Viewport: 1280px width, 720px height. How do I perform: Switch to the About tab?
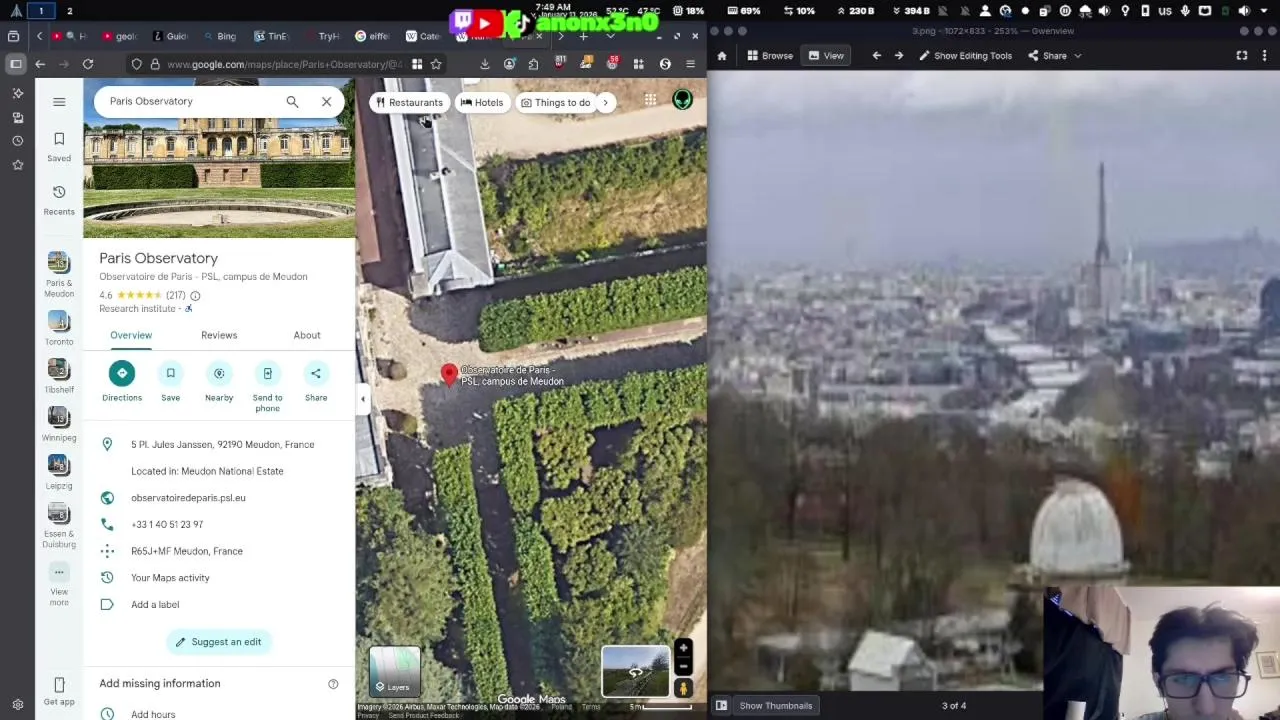click(x=307, y=335)
